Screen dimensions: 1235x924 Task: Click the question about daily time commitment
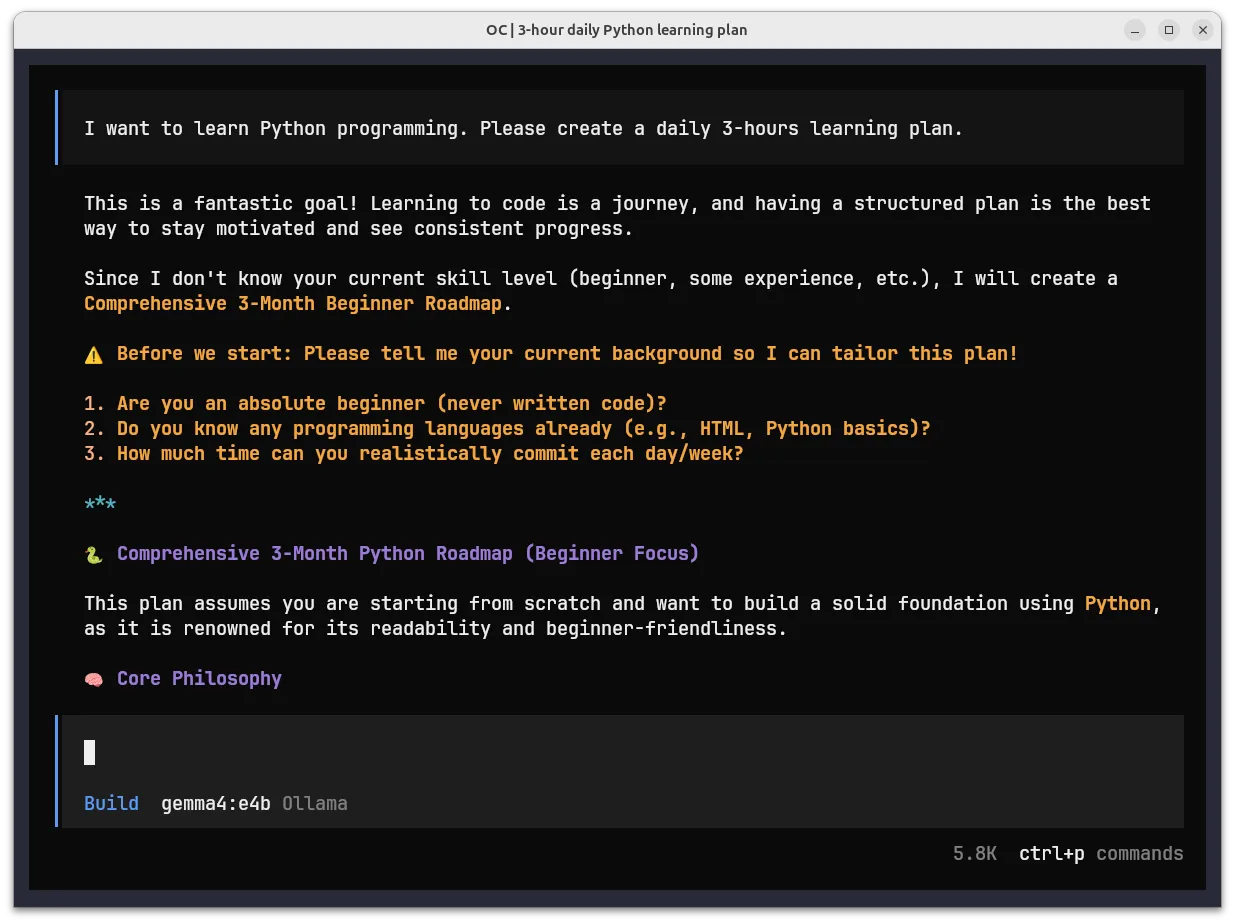(x=430, y=454)
